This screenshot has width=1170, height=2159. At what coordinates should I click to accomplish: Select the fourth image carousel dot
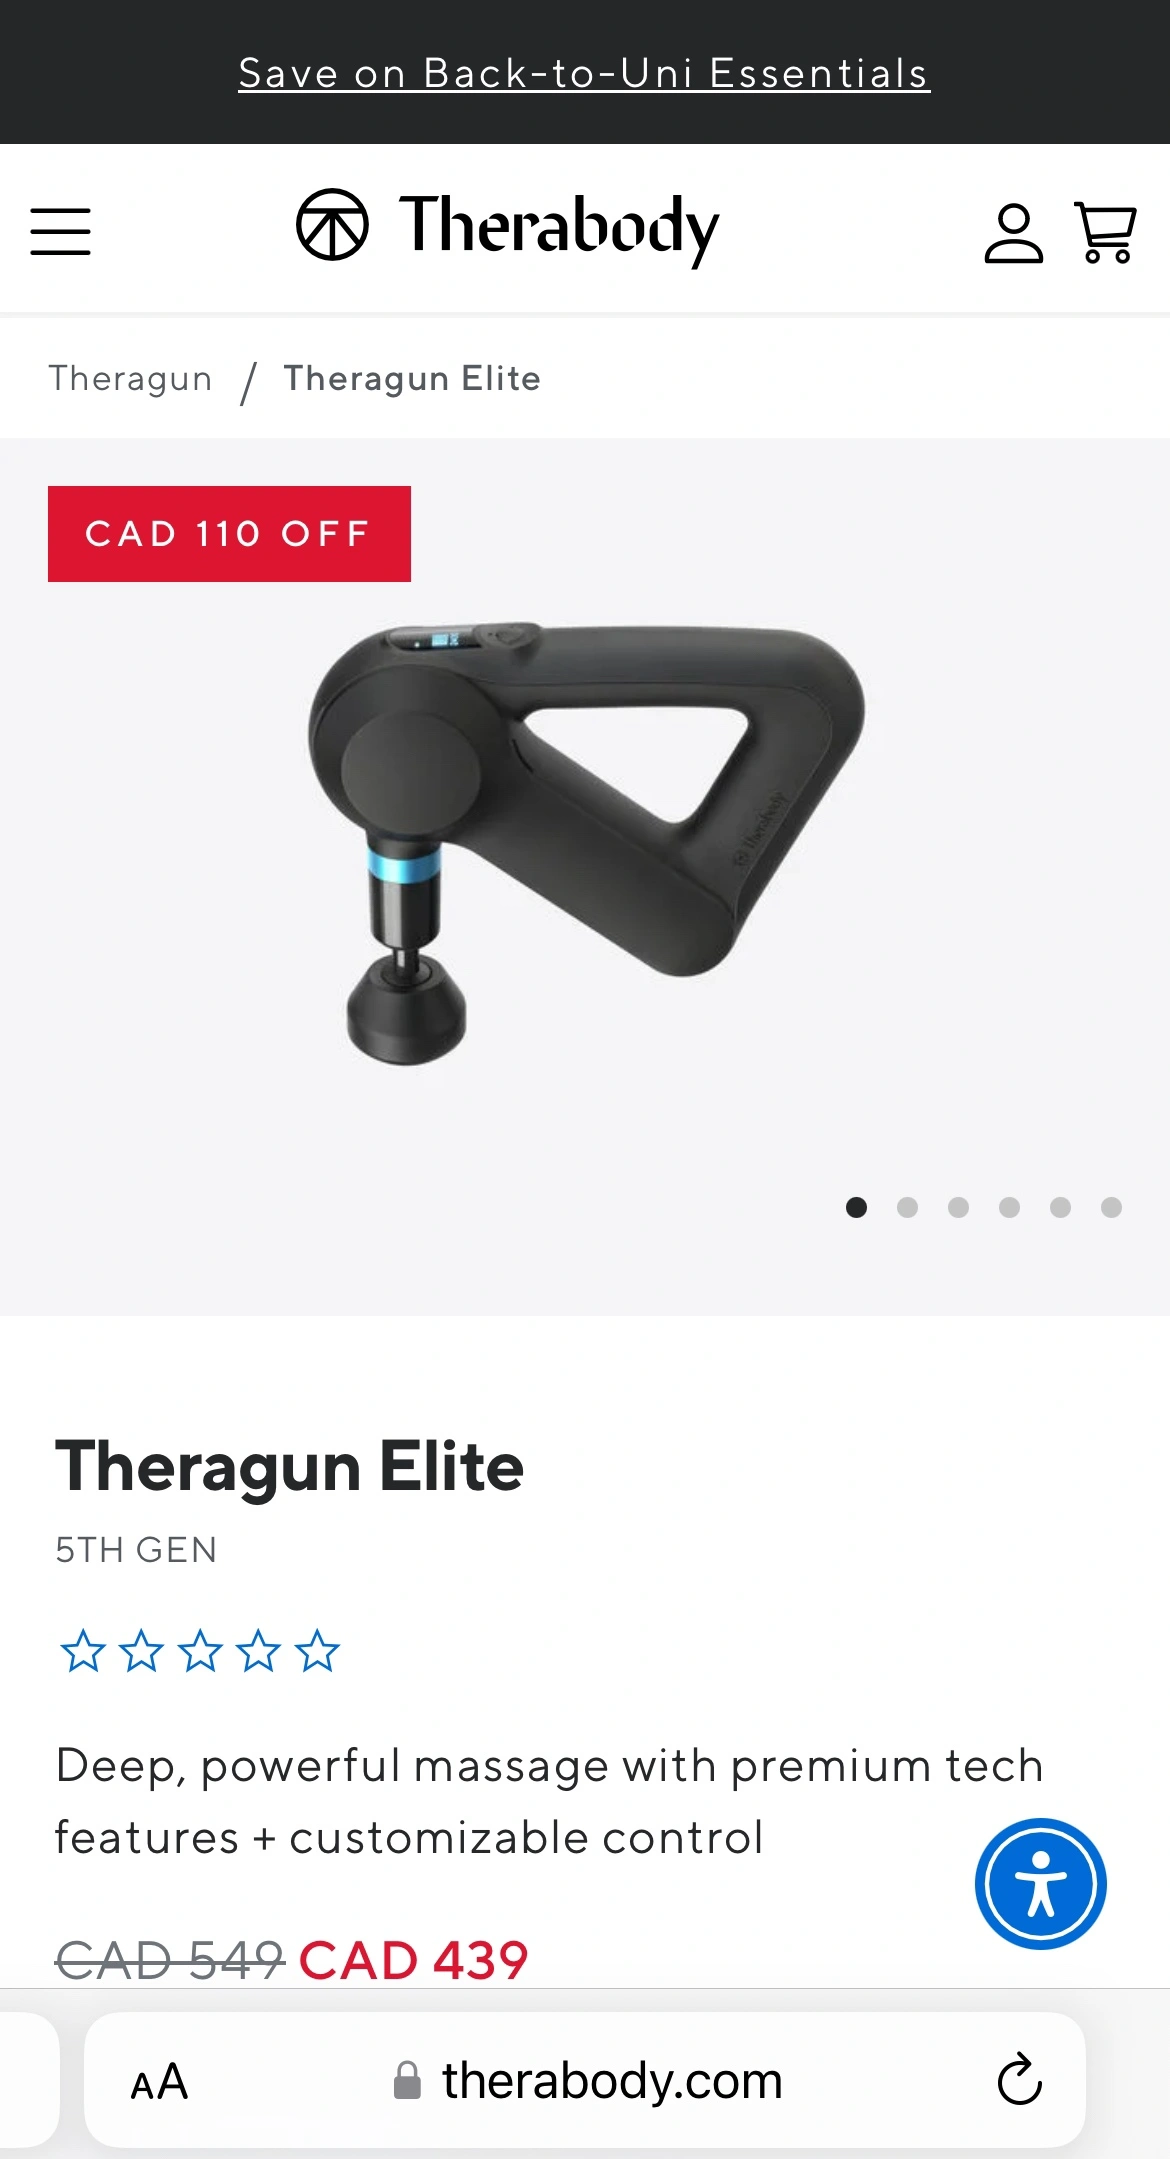tap(1009, 1207)
